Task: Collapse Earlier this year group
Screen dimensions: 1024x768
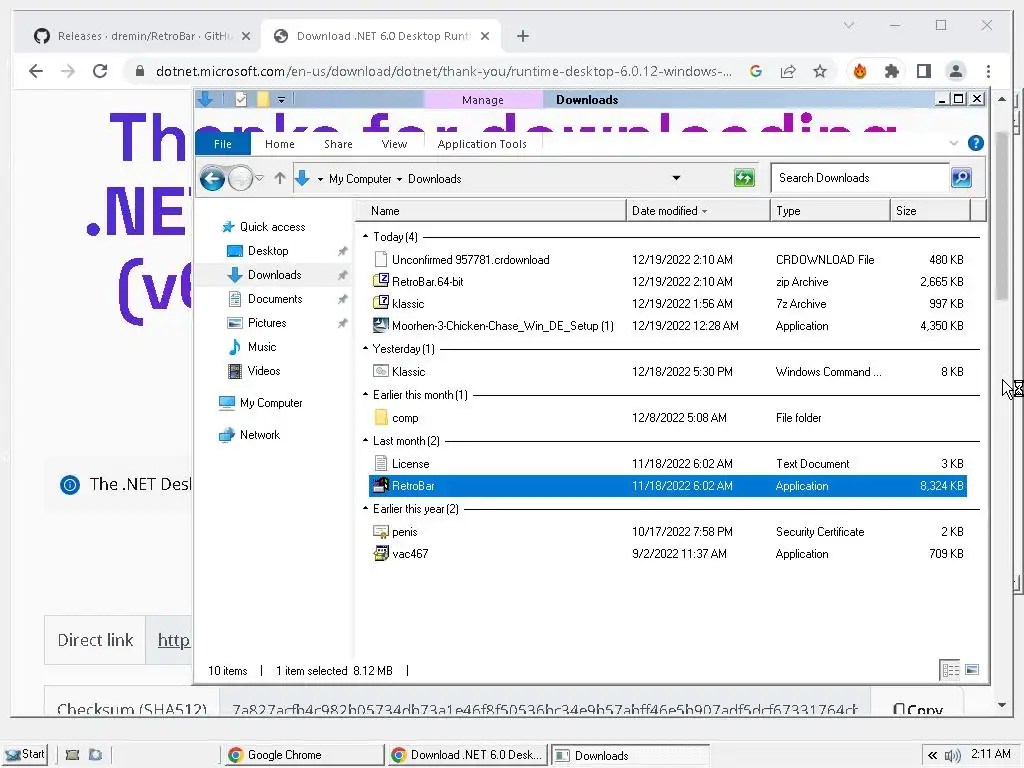Action: [365, 508]
